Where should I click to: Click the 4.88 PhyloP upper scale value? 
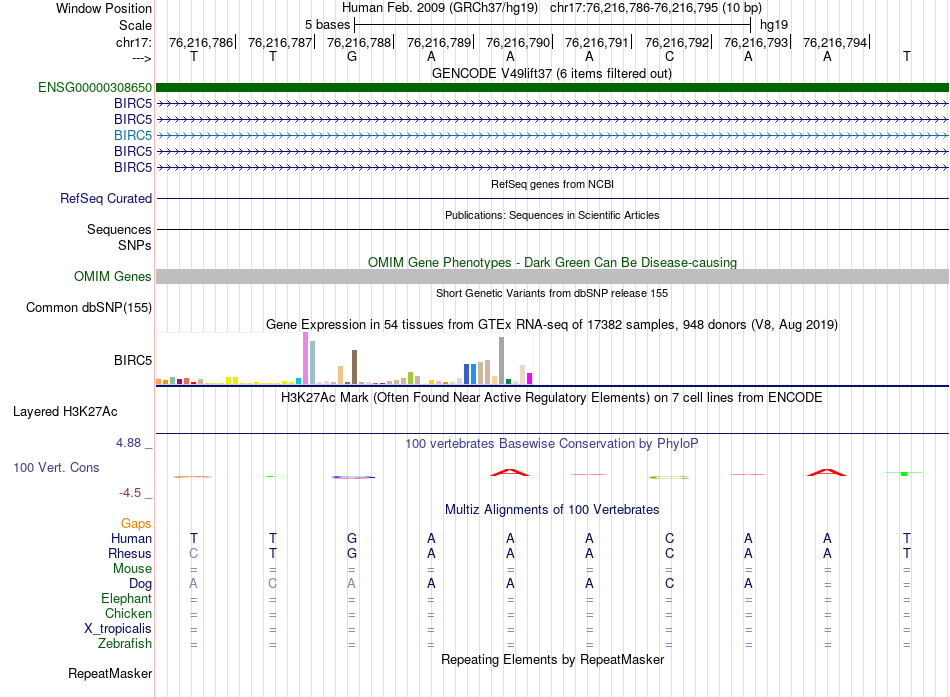pyautogui.click(x=128, y=443)
